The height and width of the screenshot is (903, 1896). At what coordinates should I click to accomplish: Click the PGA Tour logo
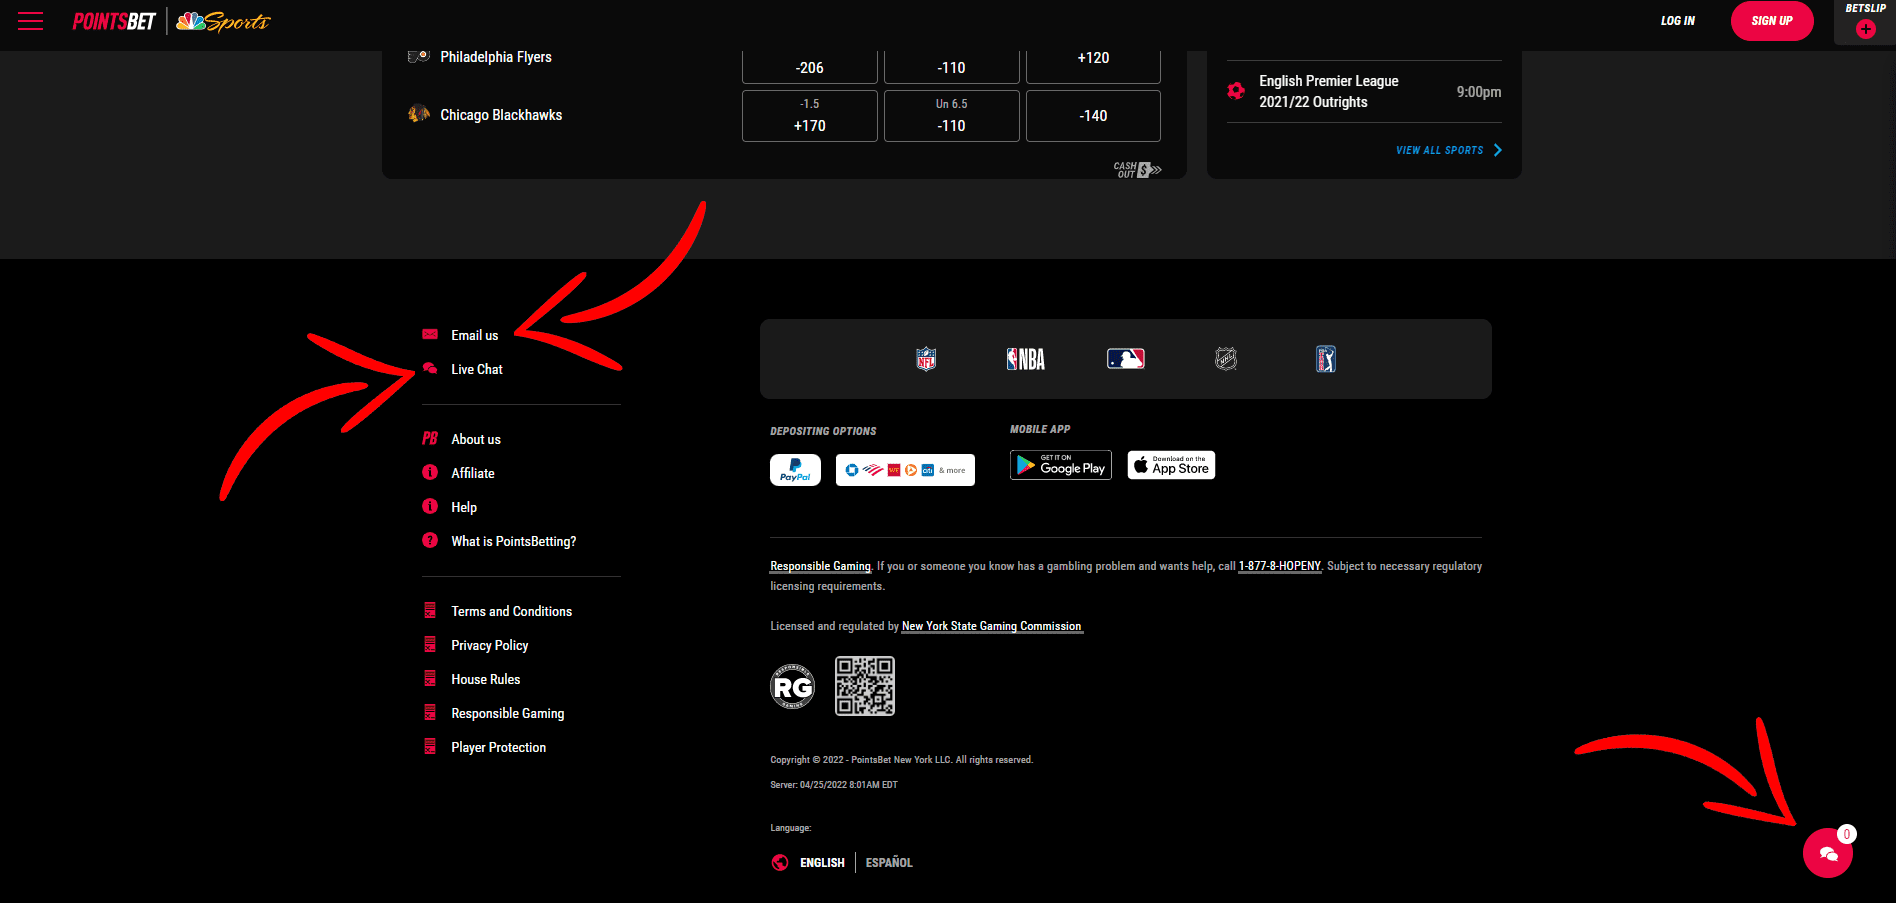pyautogui.click(x=1326, y=359)
